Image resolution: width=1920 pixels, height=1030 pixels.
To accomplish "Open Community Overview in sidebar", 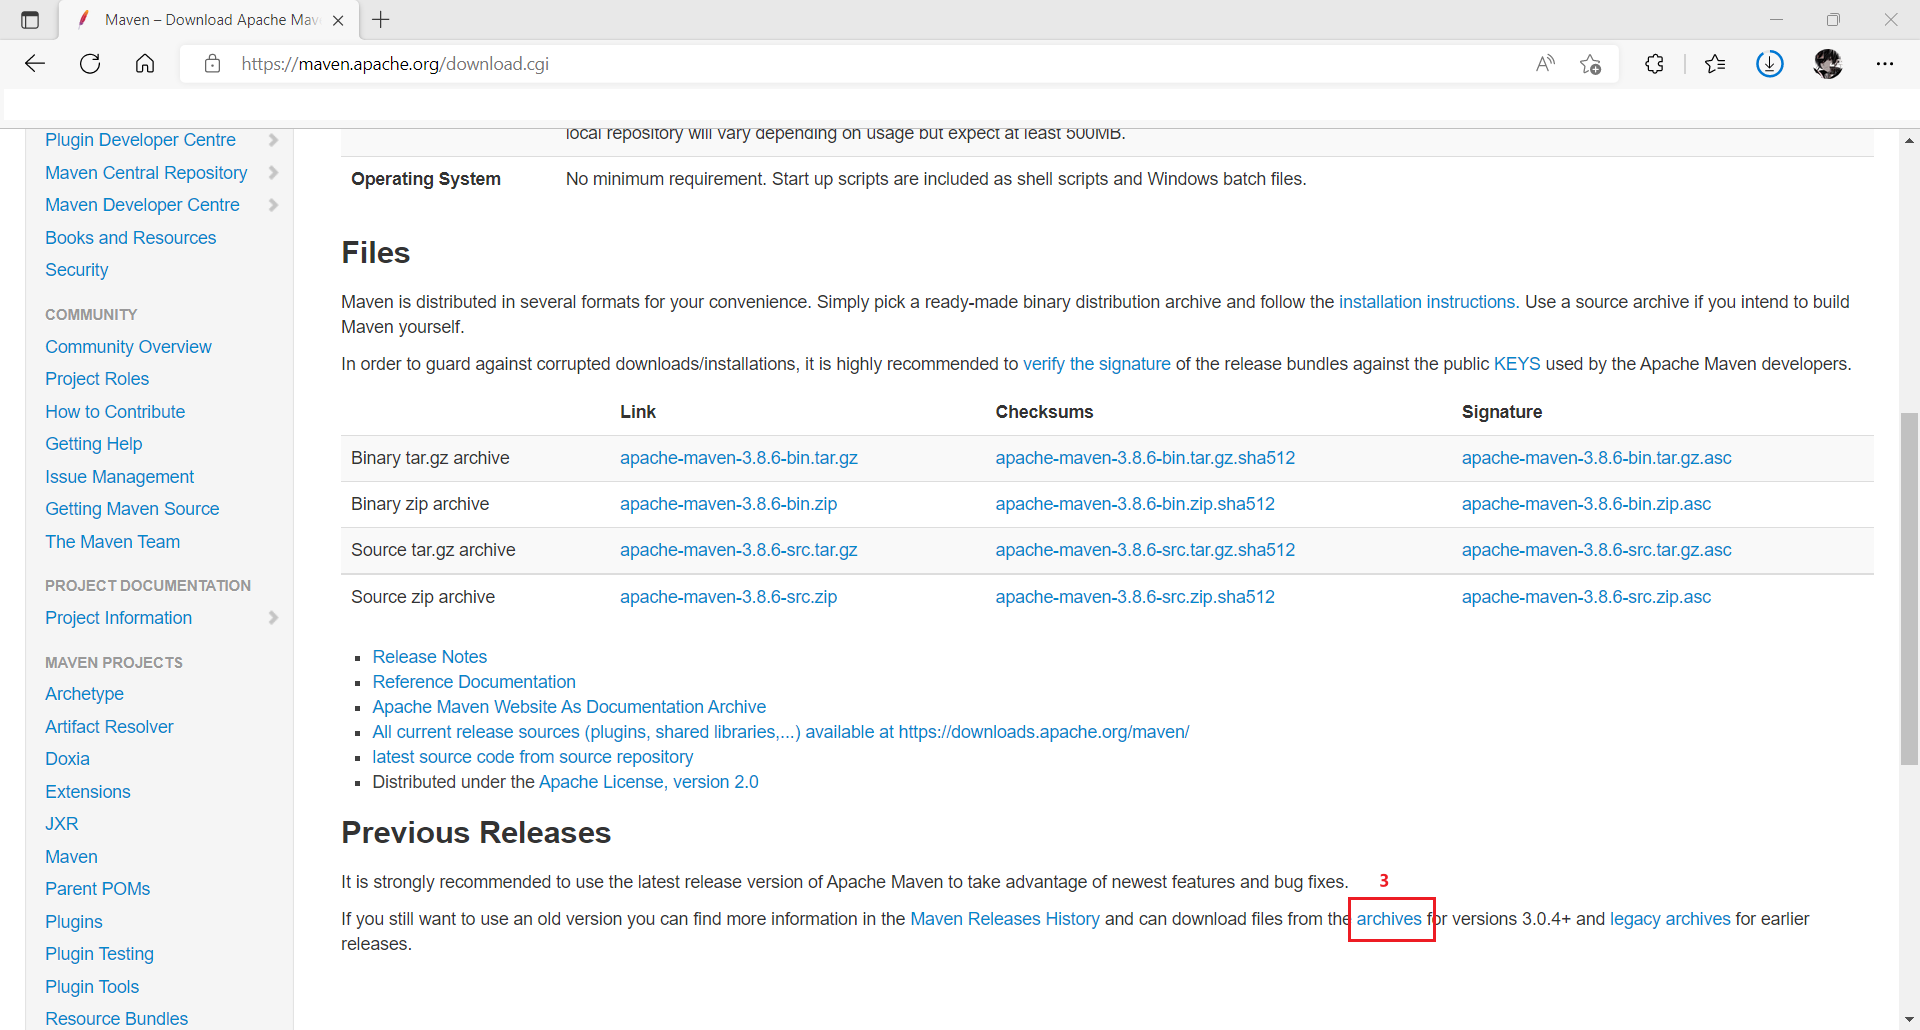I will pos(128,347).
